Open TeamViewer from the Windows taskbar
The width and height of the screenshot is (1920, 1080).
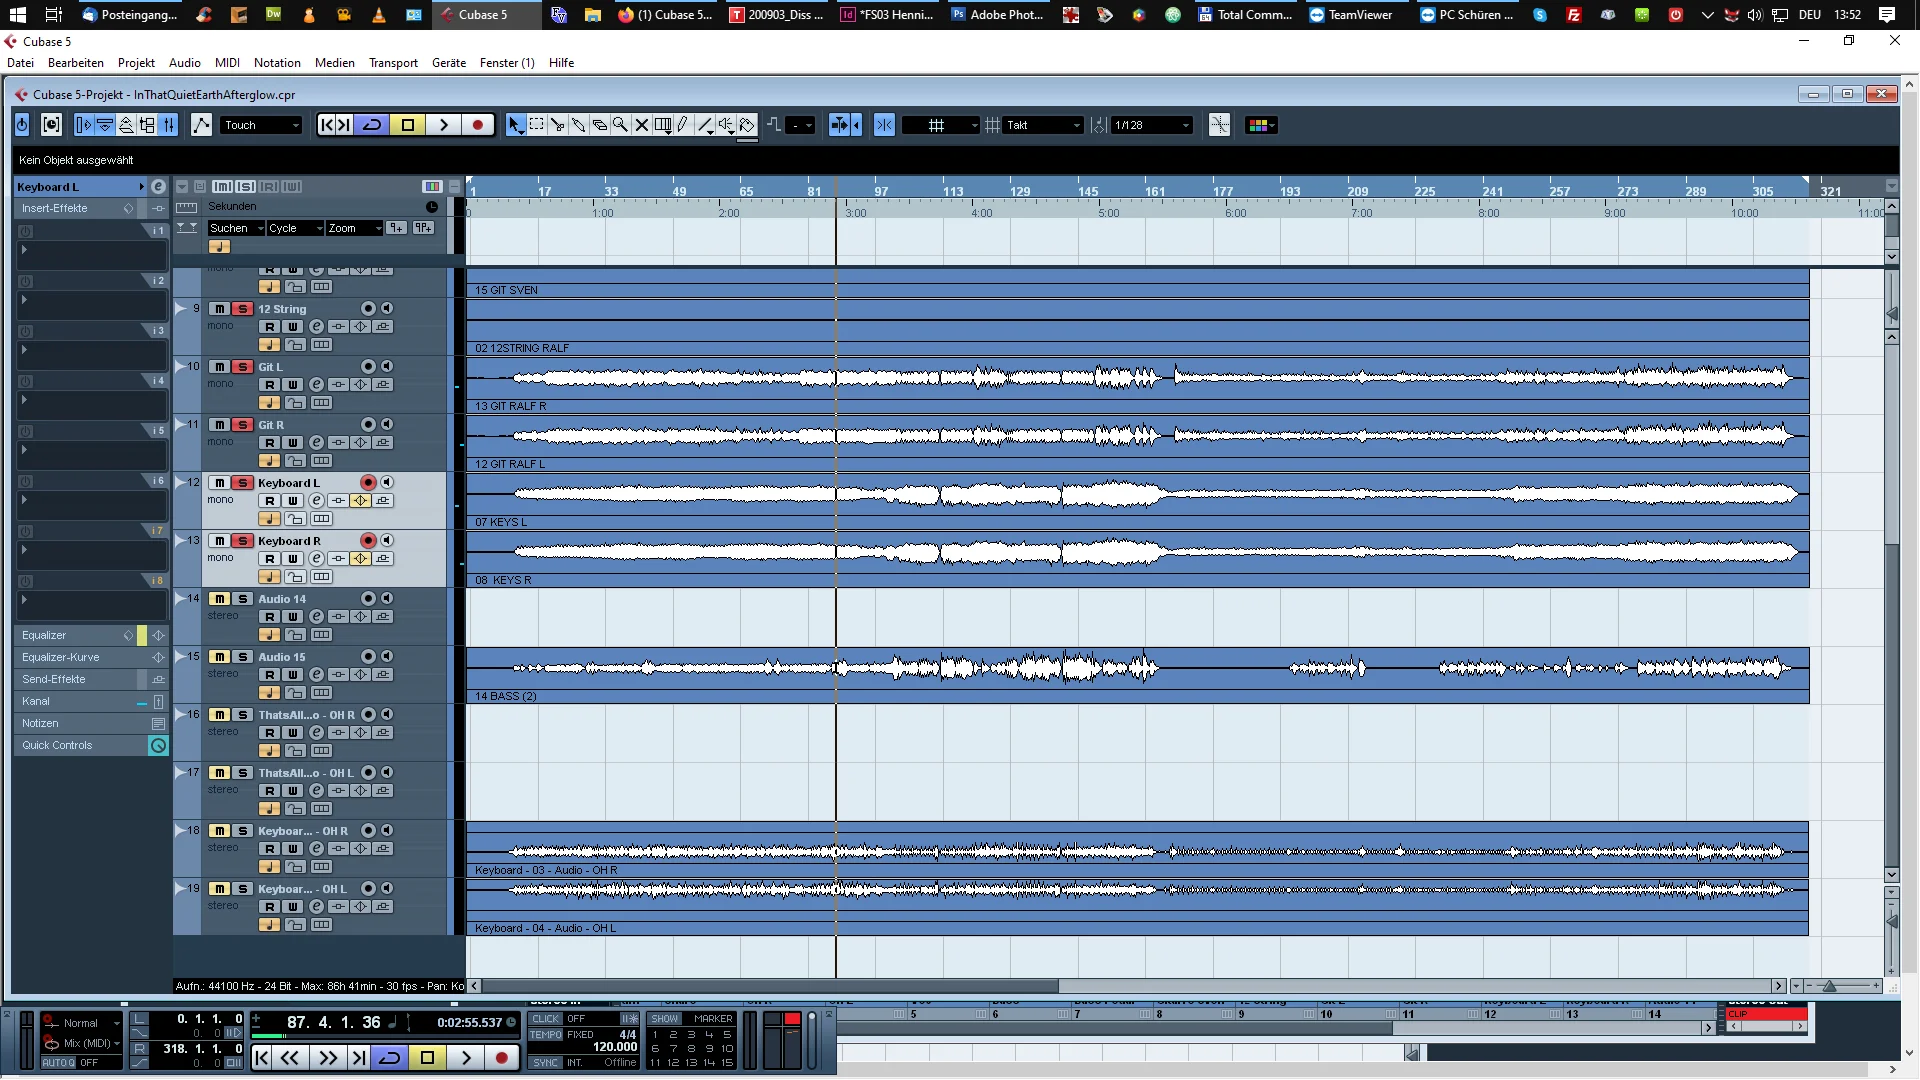[1352, 15]
